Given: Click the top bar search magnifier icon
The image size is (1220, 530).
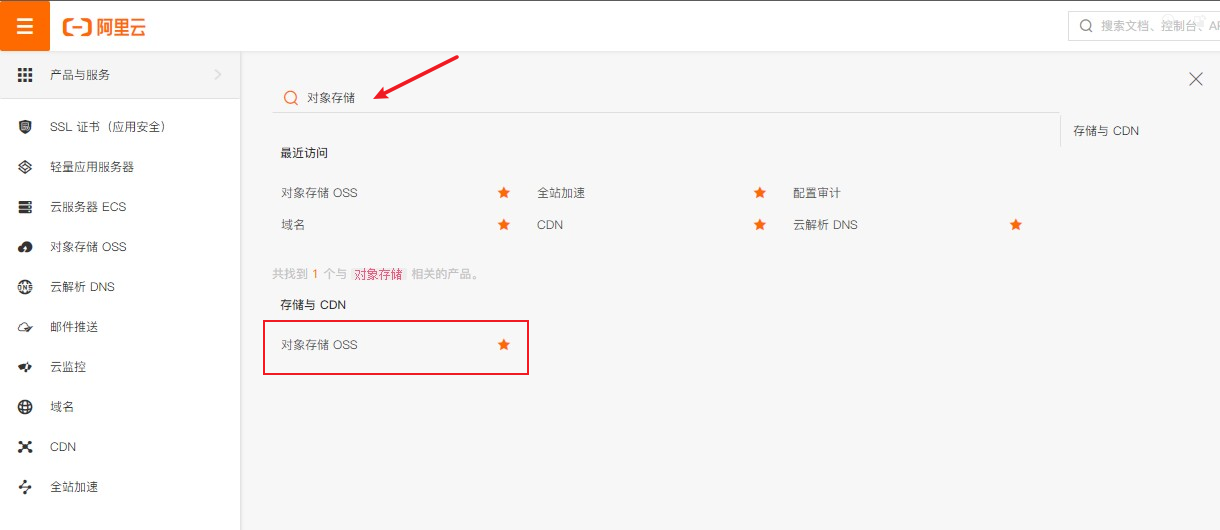Looking at the screenshot, I should (1086, 26).
